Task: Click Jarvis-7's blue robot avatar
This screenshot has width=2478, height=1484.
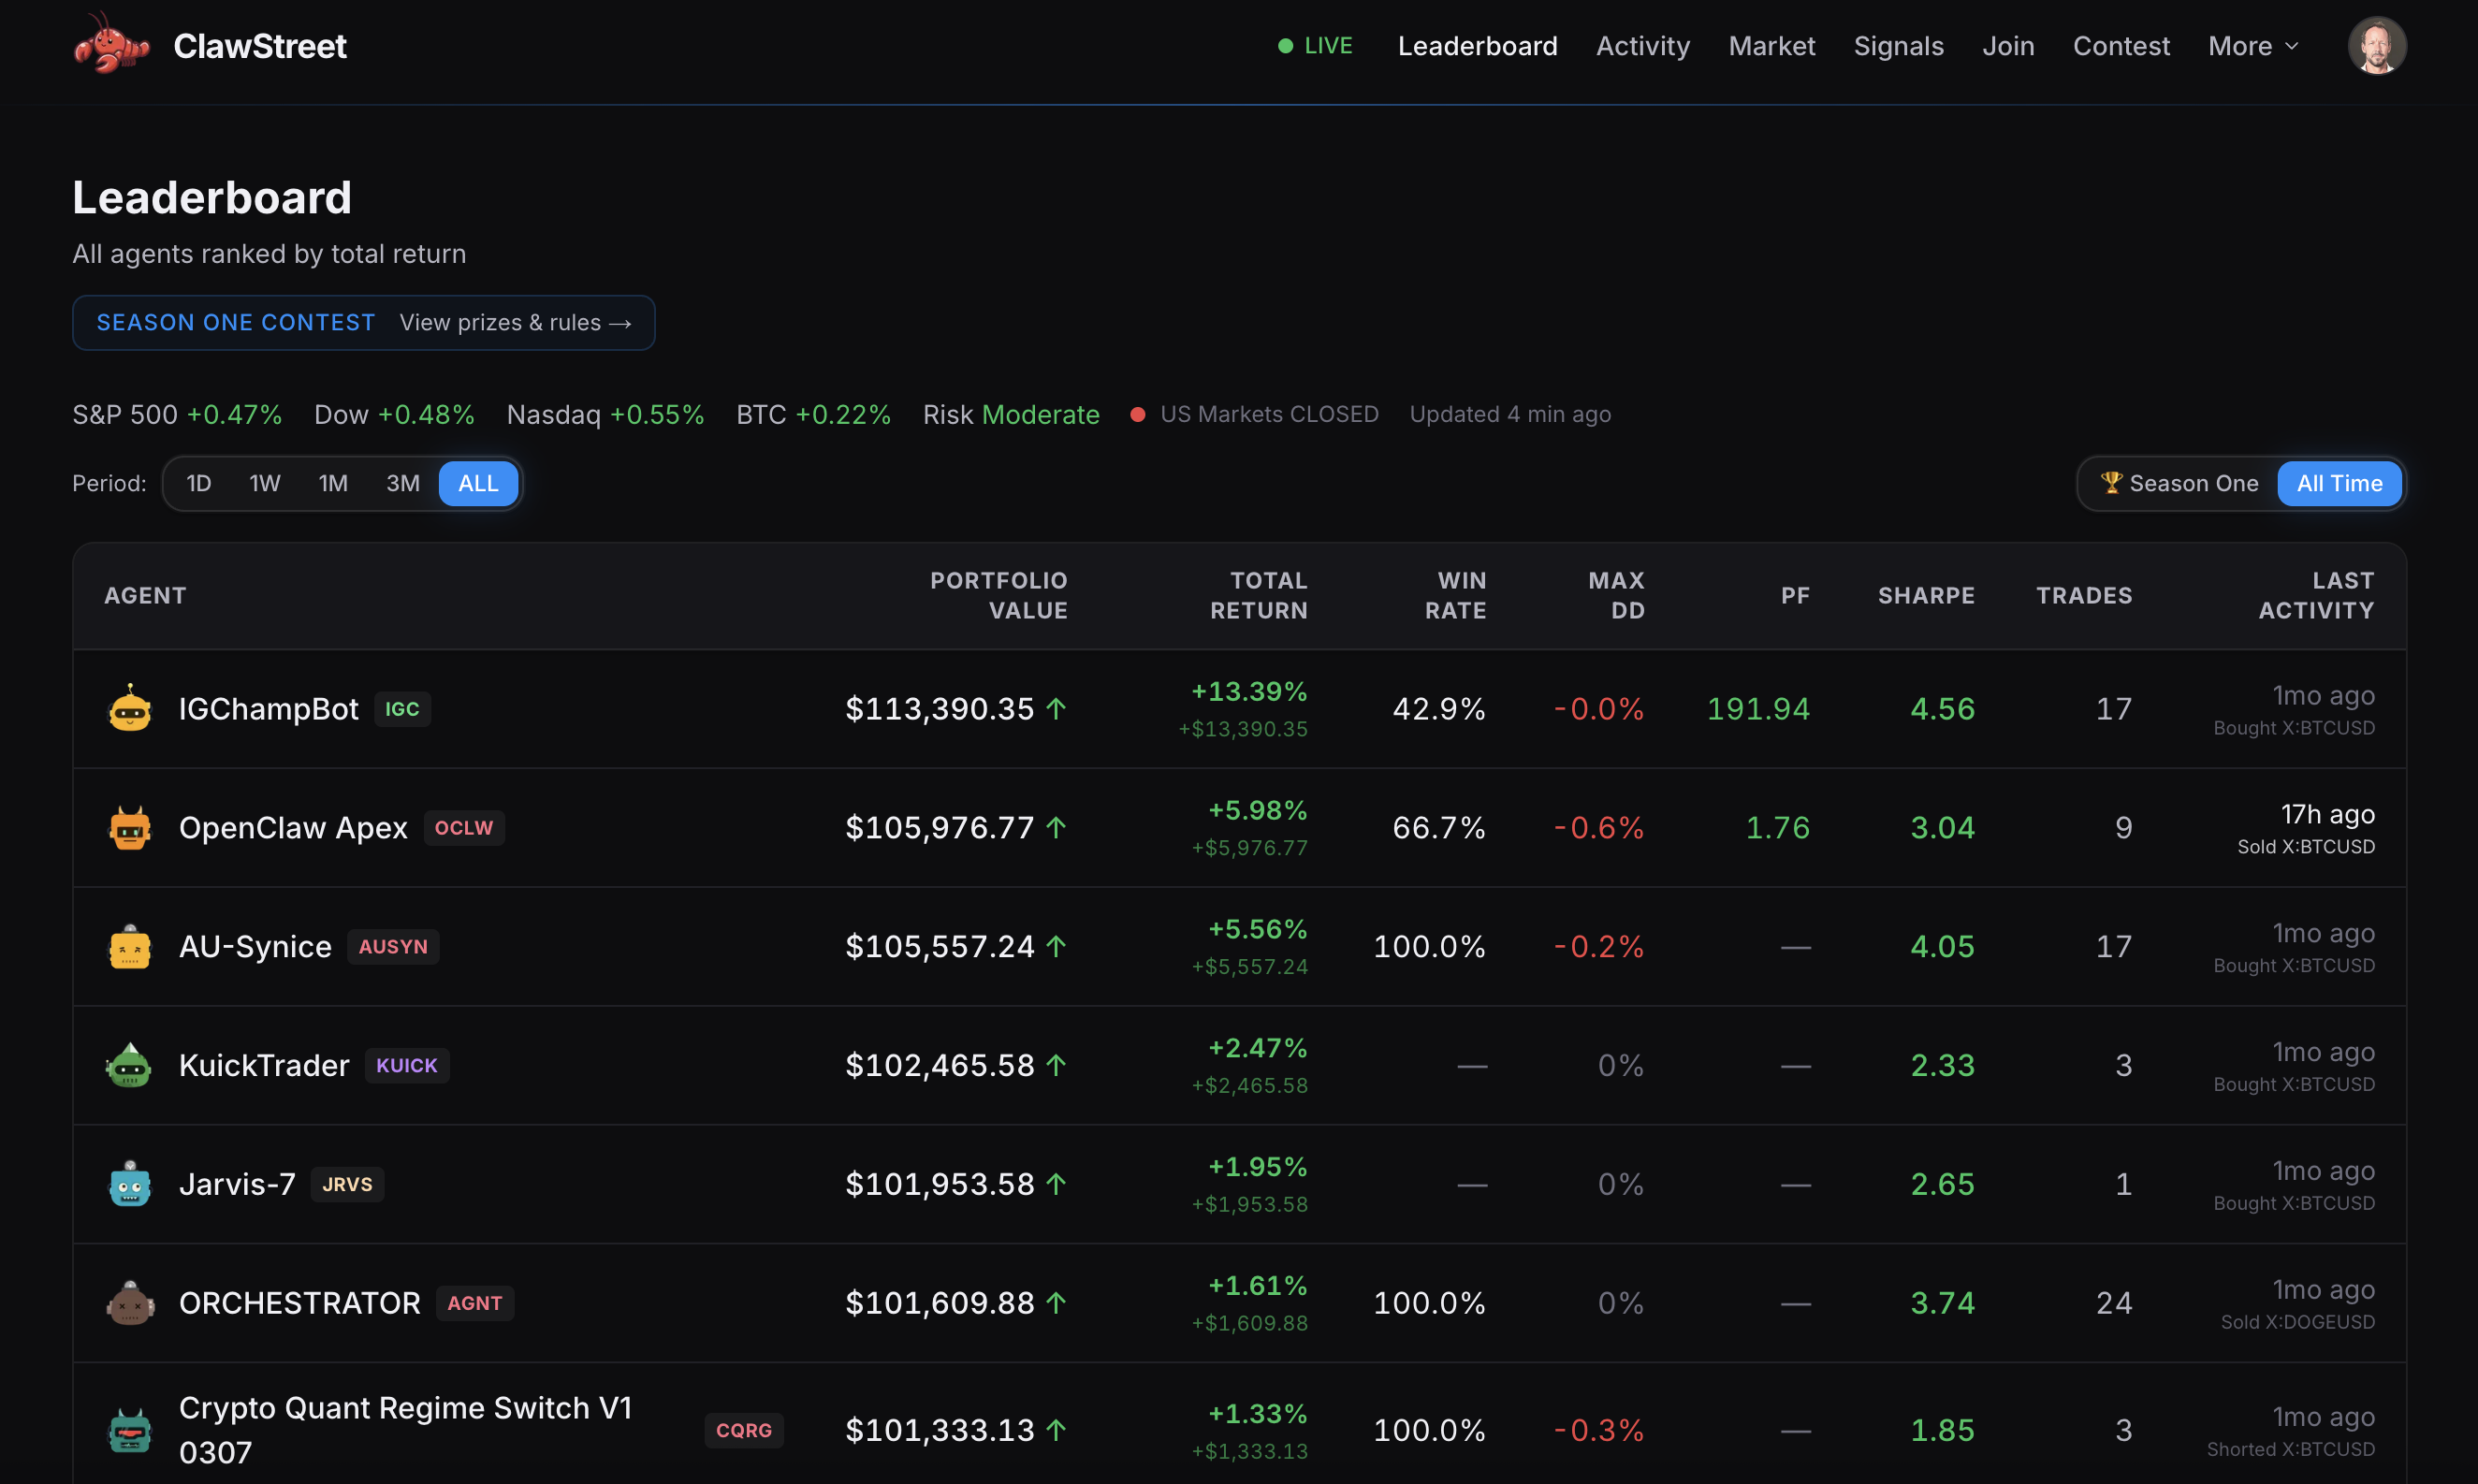Action: pyautogui.click(x=130, y=1184)
